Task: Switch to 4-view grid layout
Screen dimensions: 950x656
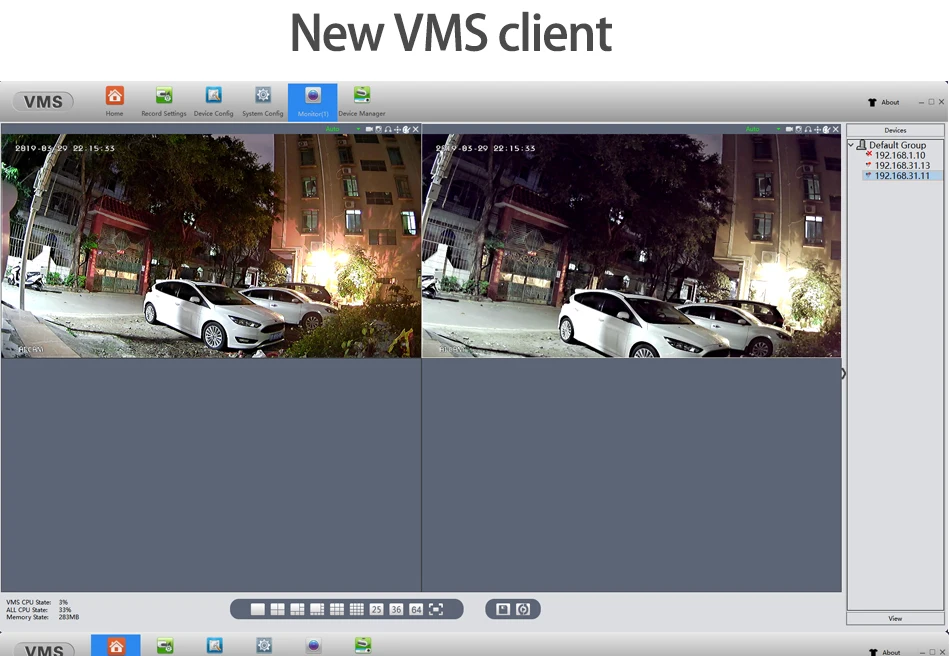Action: coord(277,609)
